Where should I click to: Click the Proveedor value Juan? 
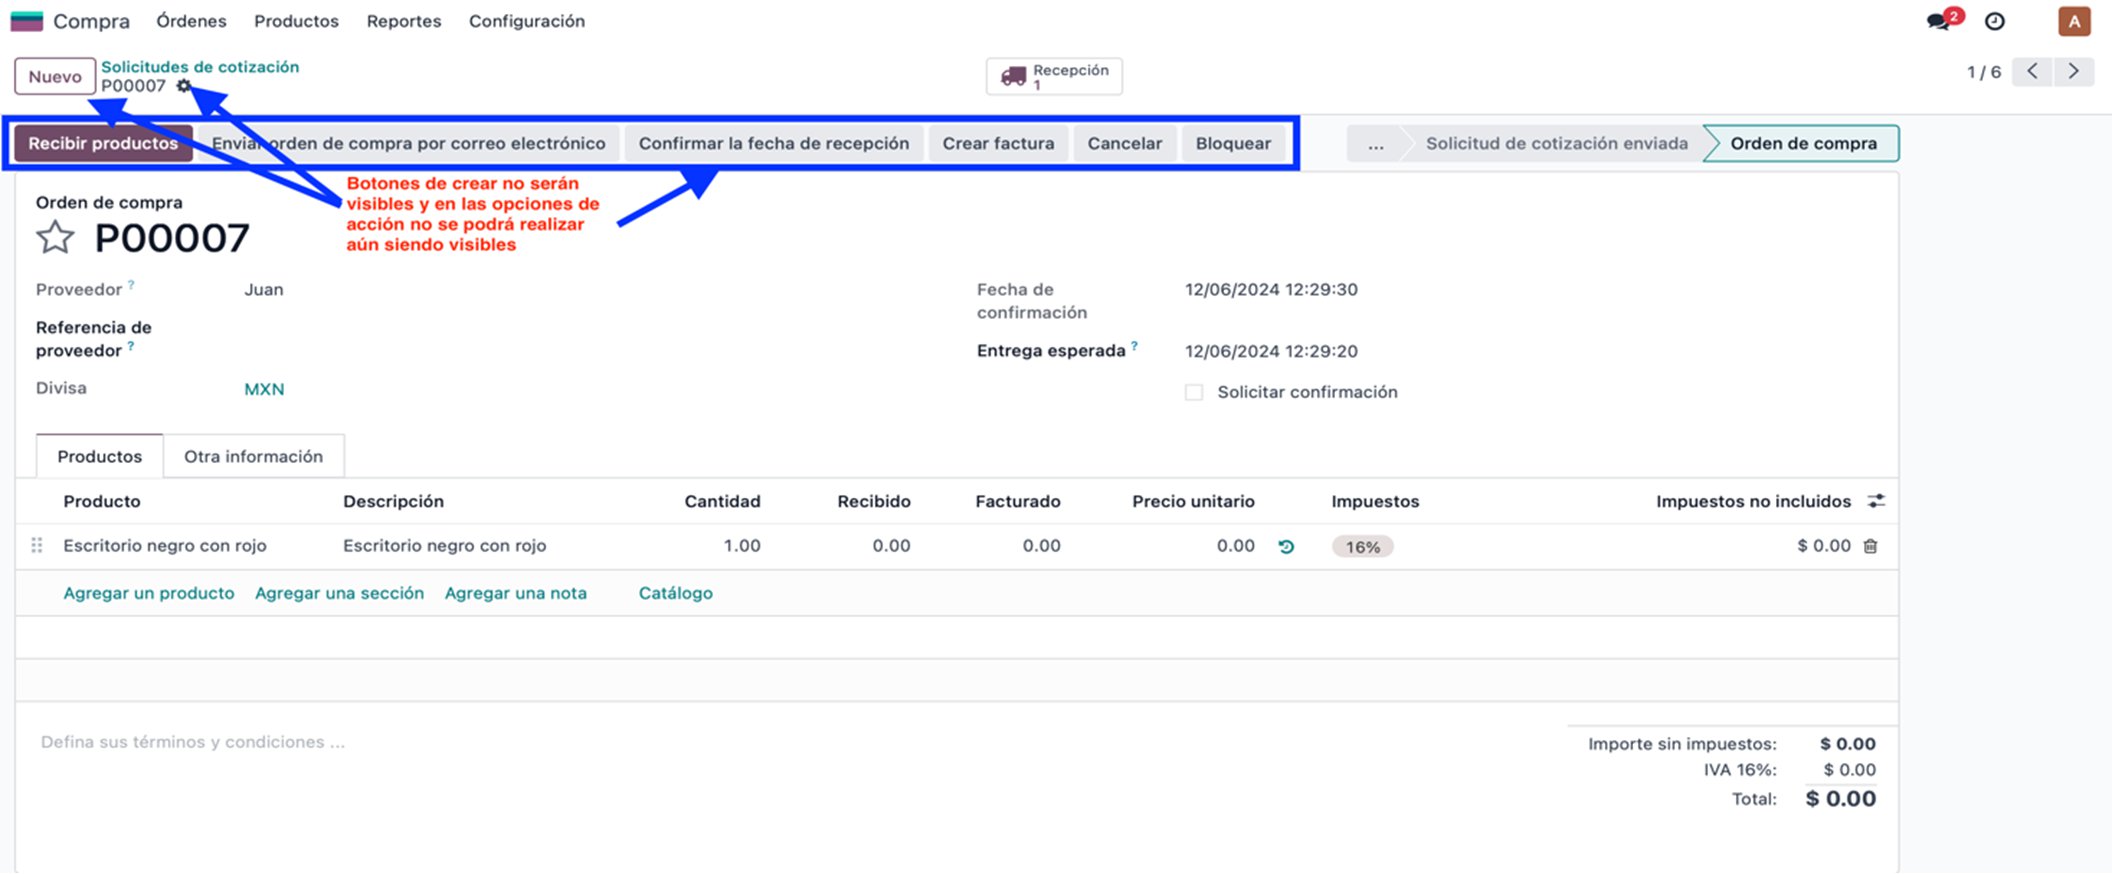pos(264,289)
